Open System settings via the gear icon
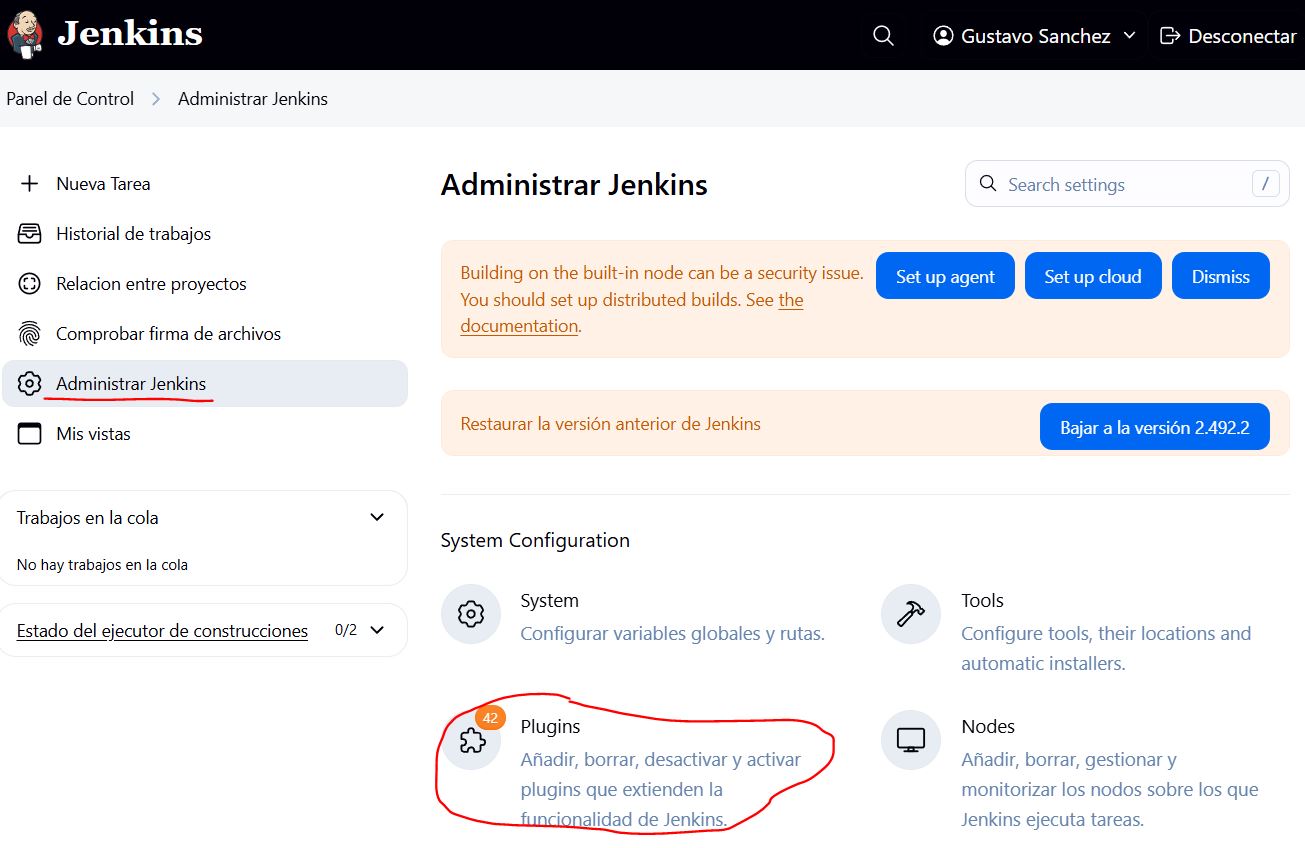The width and height of the screenshot is (1305, 848). coord(470,614)
